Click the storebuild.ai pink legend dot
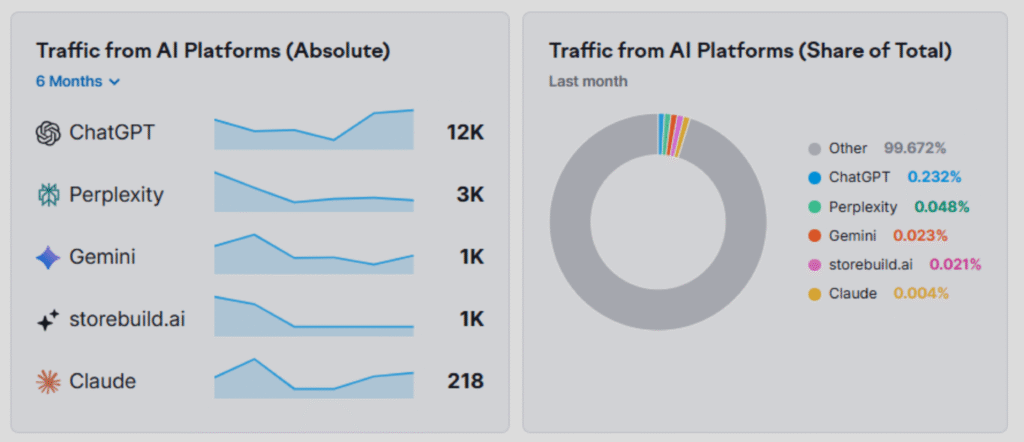Viewport: 1024px width, 442px height. pos(814,265)
